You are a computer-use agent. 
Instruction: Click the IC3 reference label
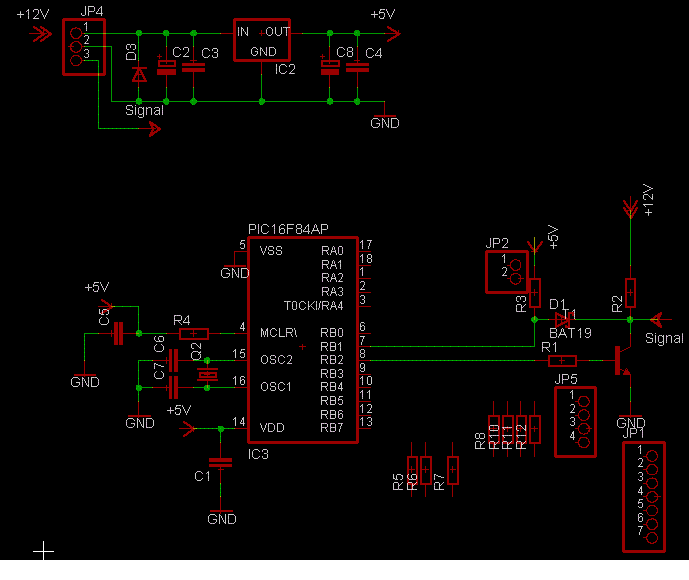click(257, 453)
